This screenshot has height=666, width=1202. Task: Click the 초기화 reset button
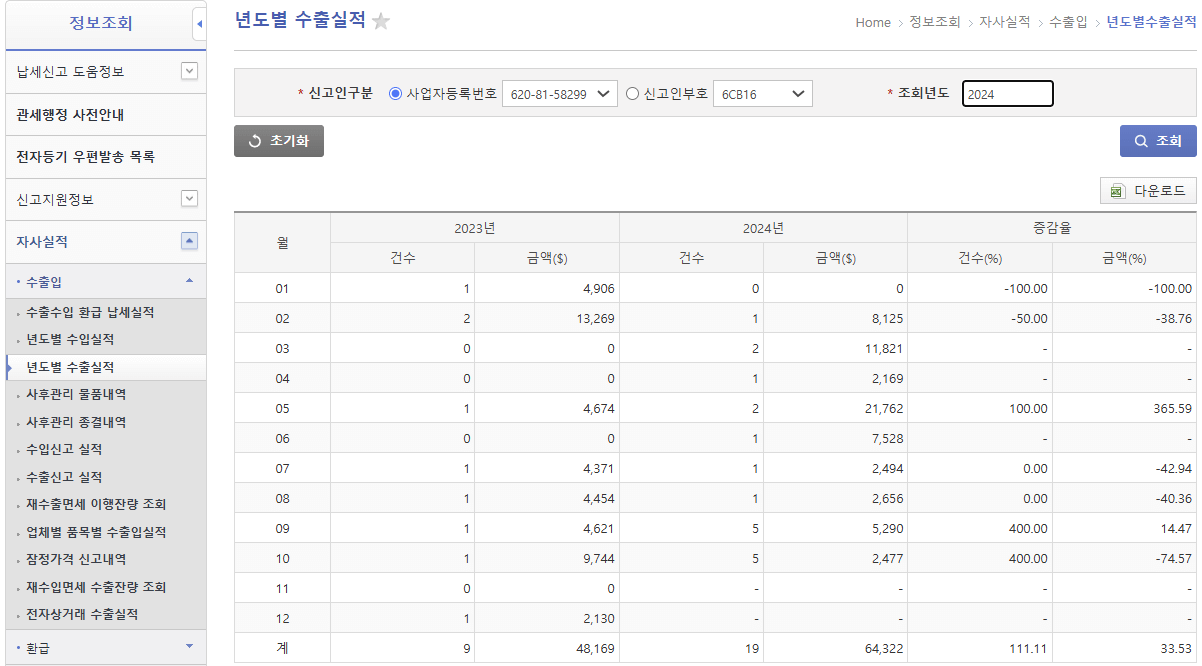point(279,142)
